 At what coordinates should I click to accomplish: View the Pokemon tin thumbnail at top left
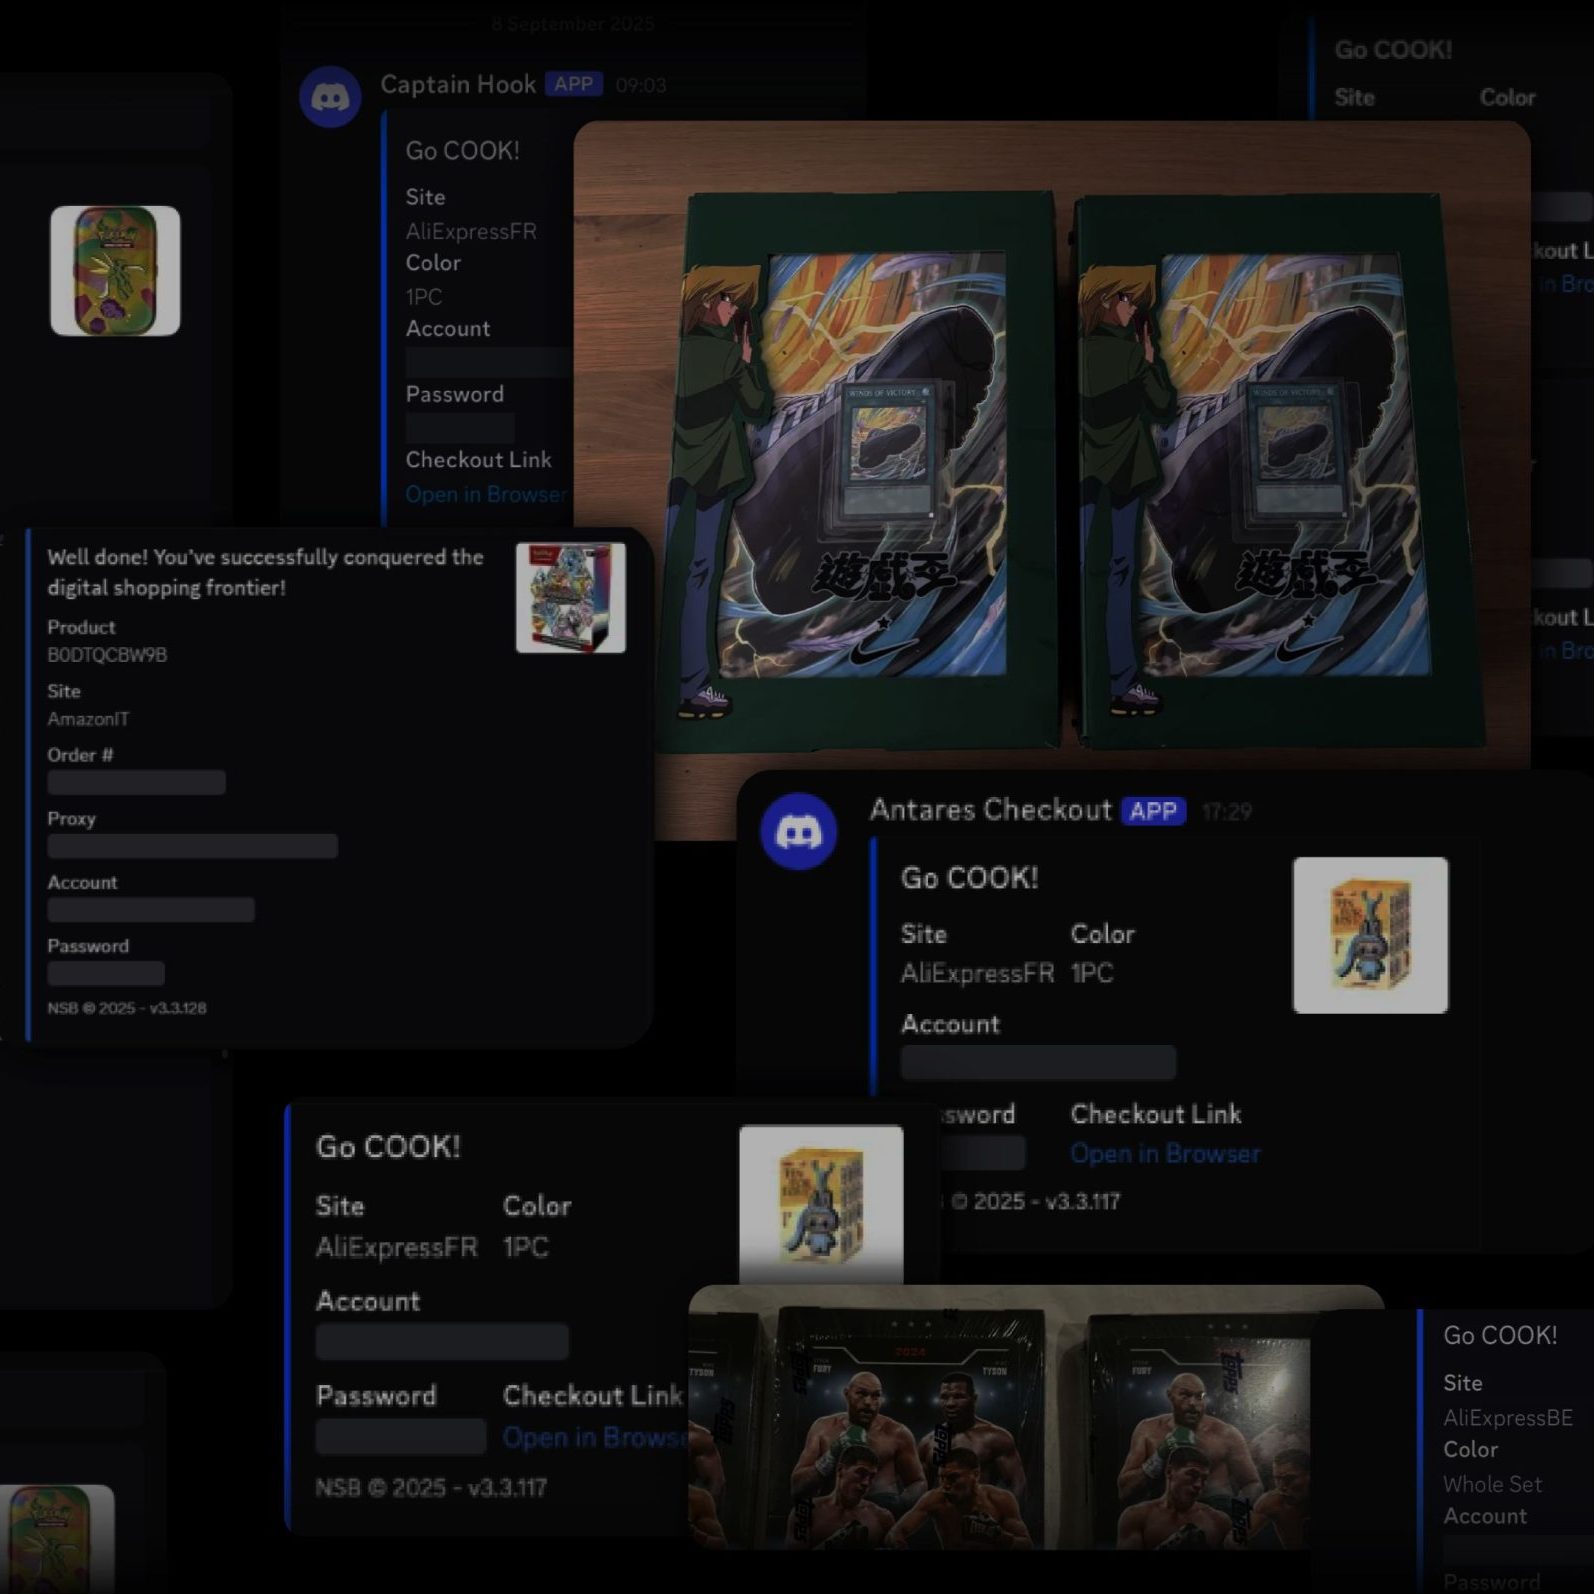click(115, 271)
